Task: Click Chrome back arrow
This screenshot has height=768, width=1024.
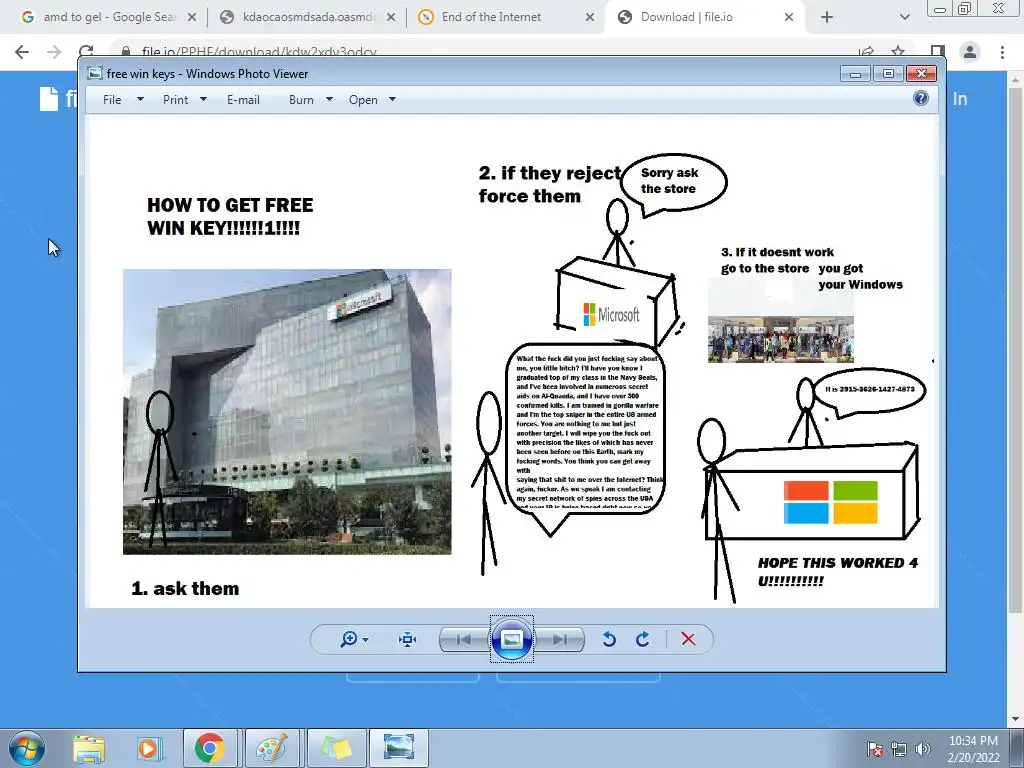Action: tap(22, 52)
